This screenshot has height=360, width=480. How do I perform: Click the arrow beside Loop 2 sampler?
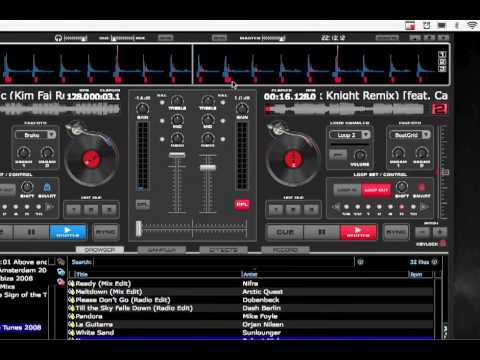tap(366, 135)
